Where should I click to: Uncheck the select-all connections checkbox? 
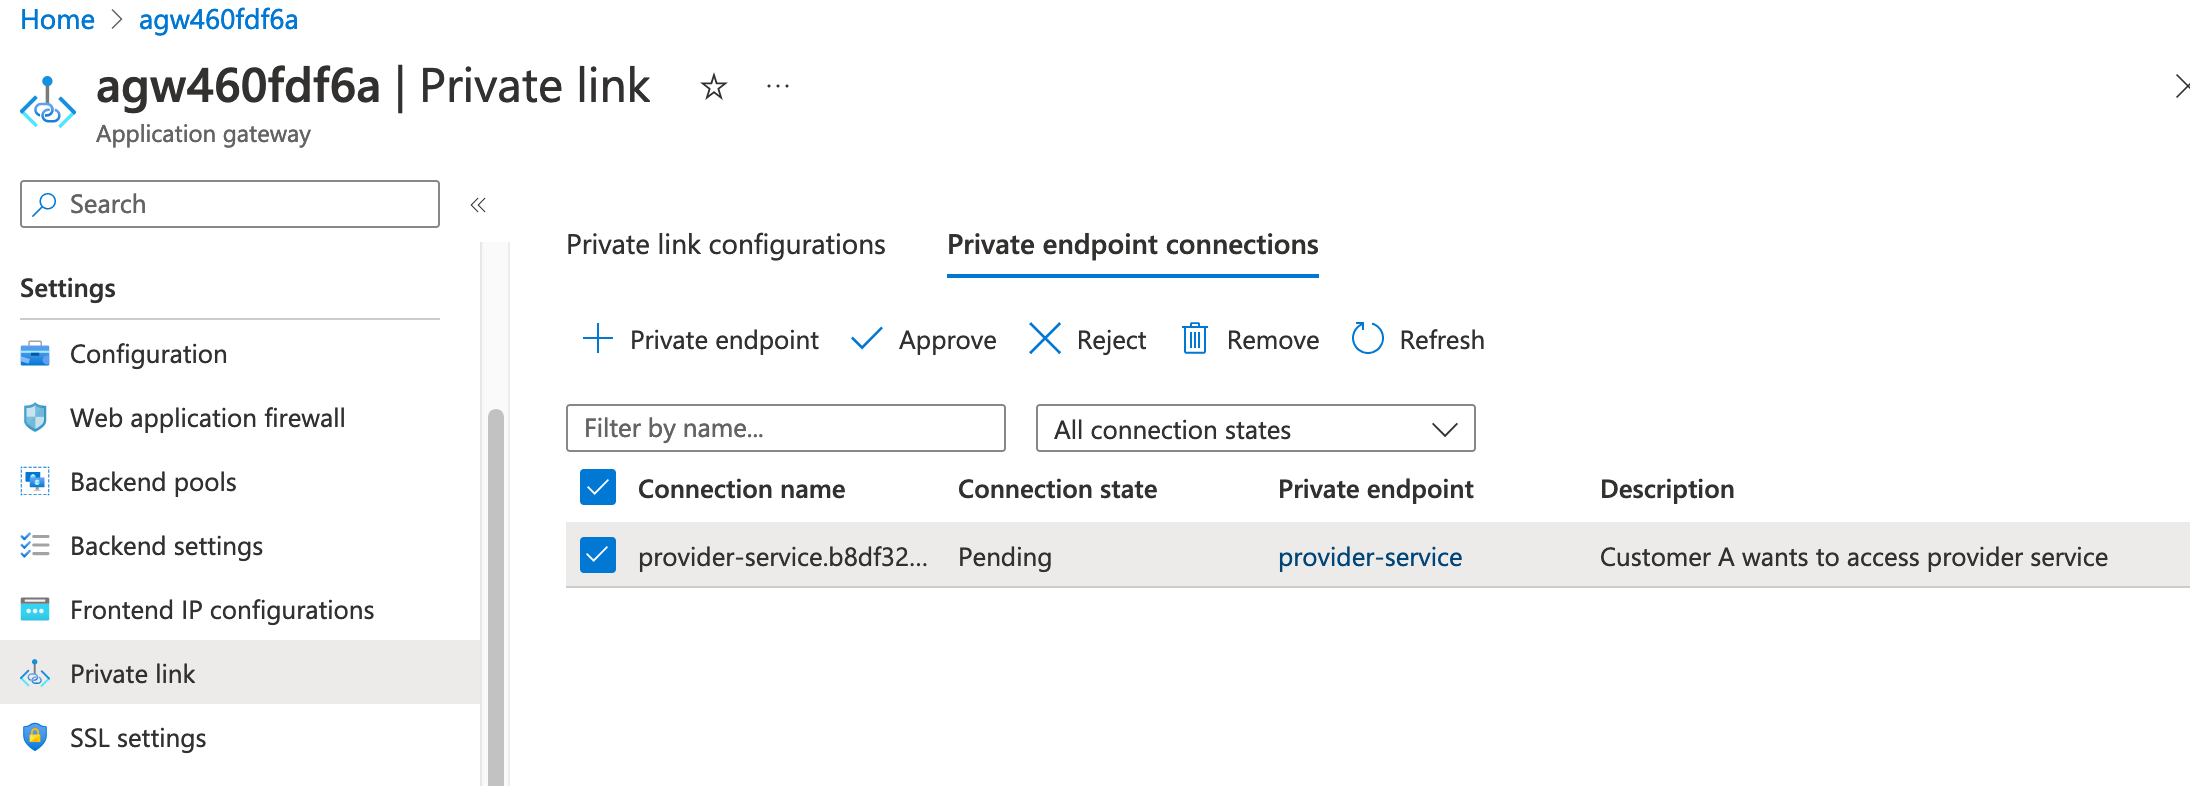click(597, 488)
